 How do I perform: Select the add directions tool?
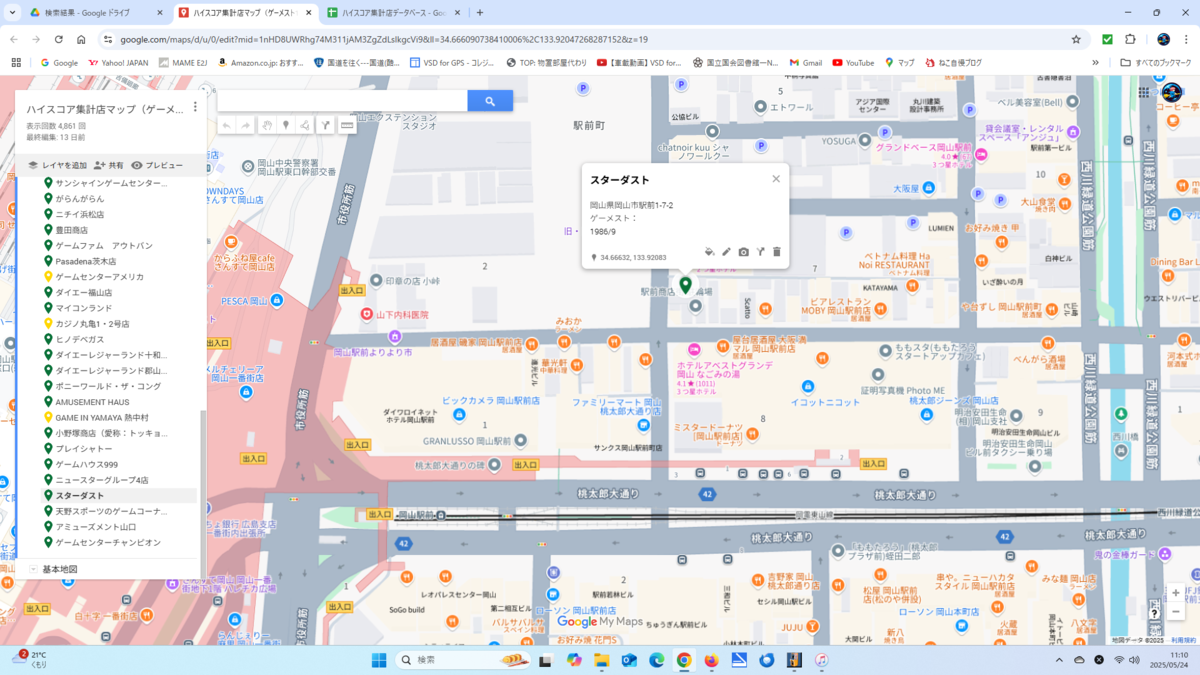[x=325, y=125]
